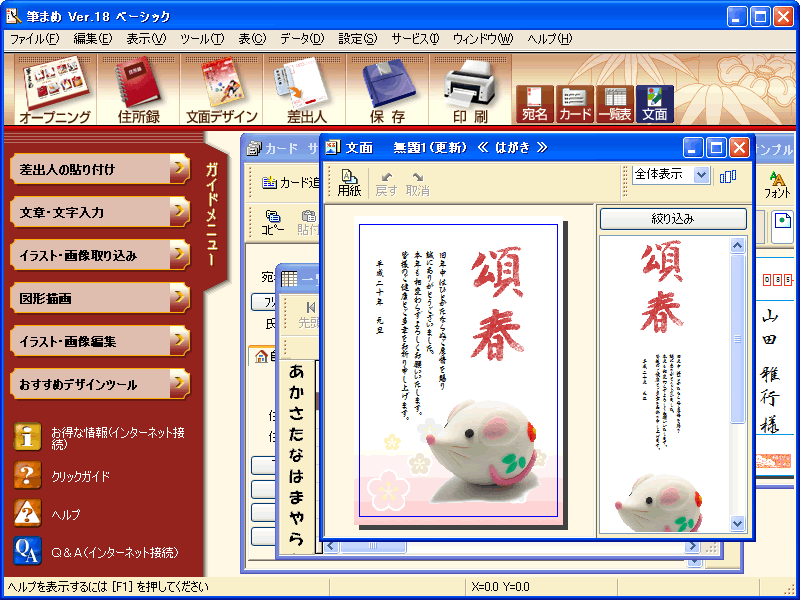Click the ガイドメニュー vertical tab
The width and height of the screenshot is (800, 600).
(x=213, y=214)
